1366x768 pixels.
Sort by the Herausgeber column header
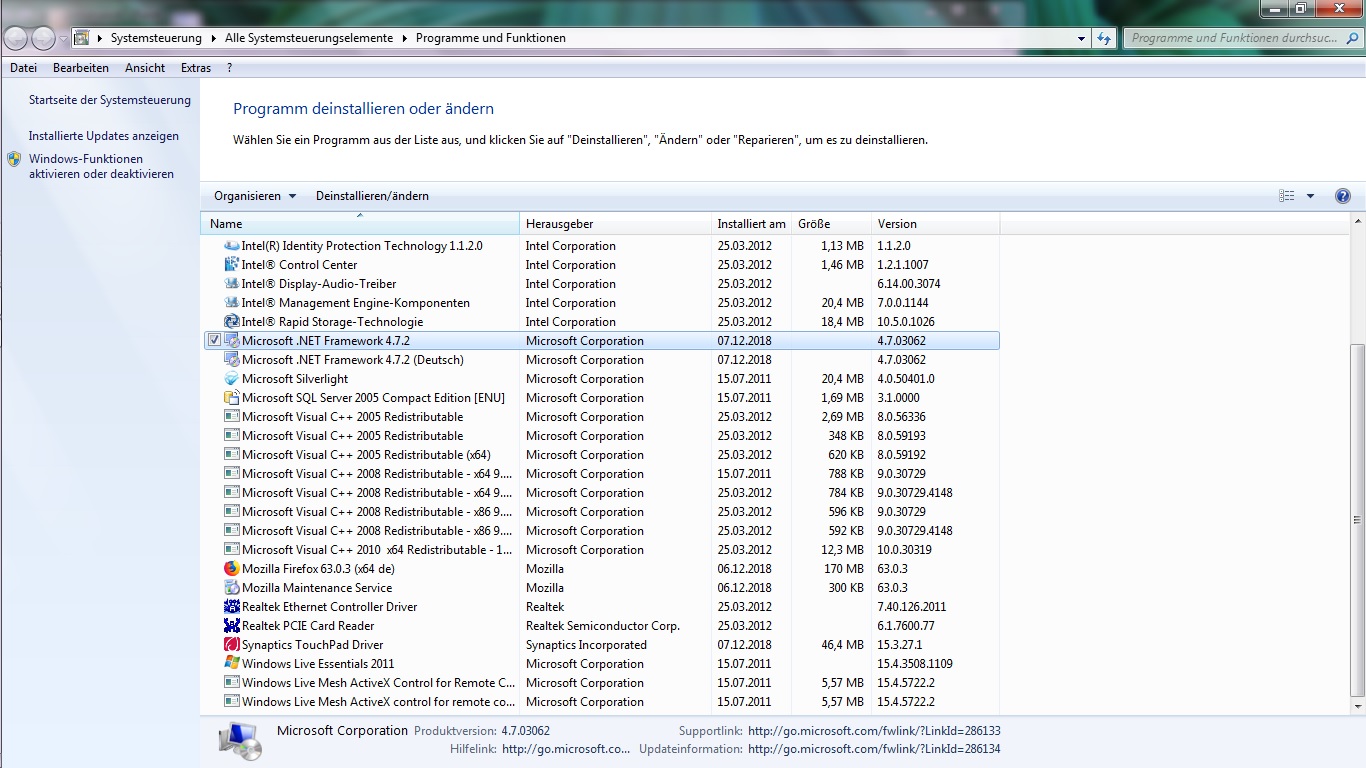pos(615,224)
